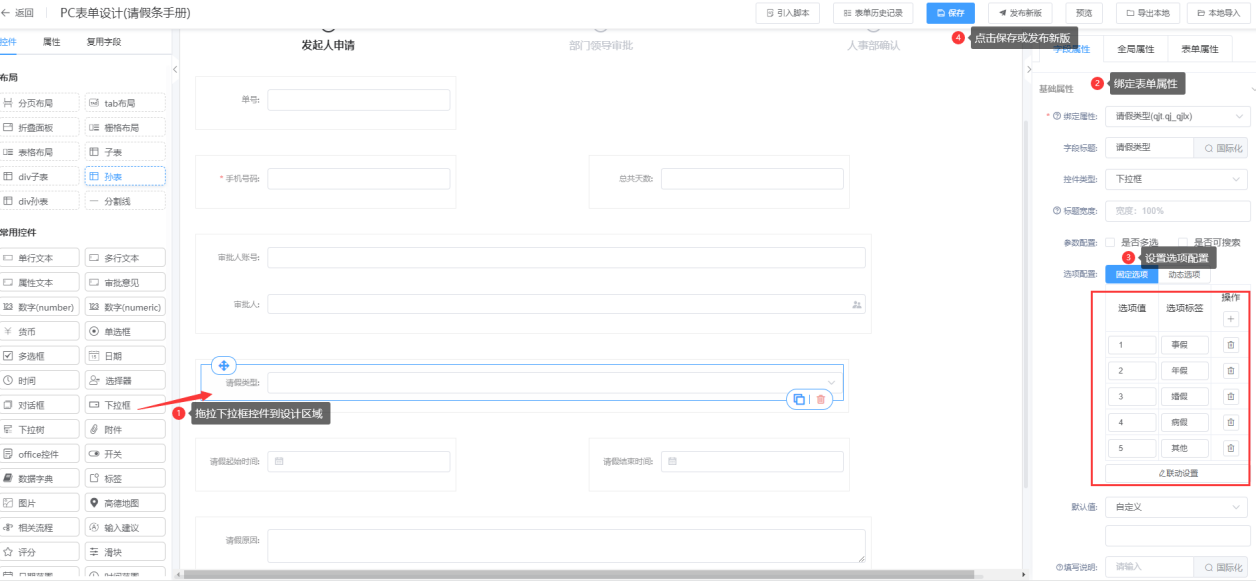Switch to the 全局属性 tab
1256x583 pixels.
click(1135, 49)
